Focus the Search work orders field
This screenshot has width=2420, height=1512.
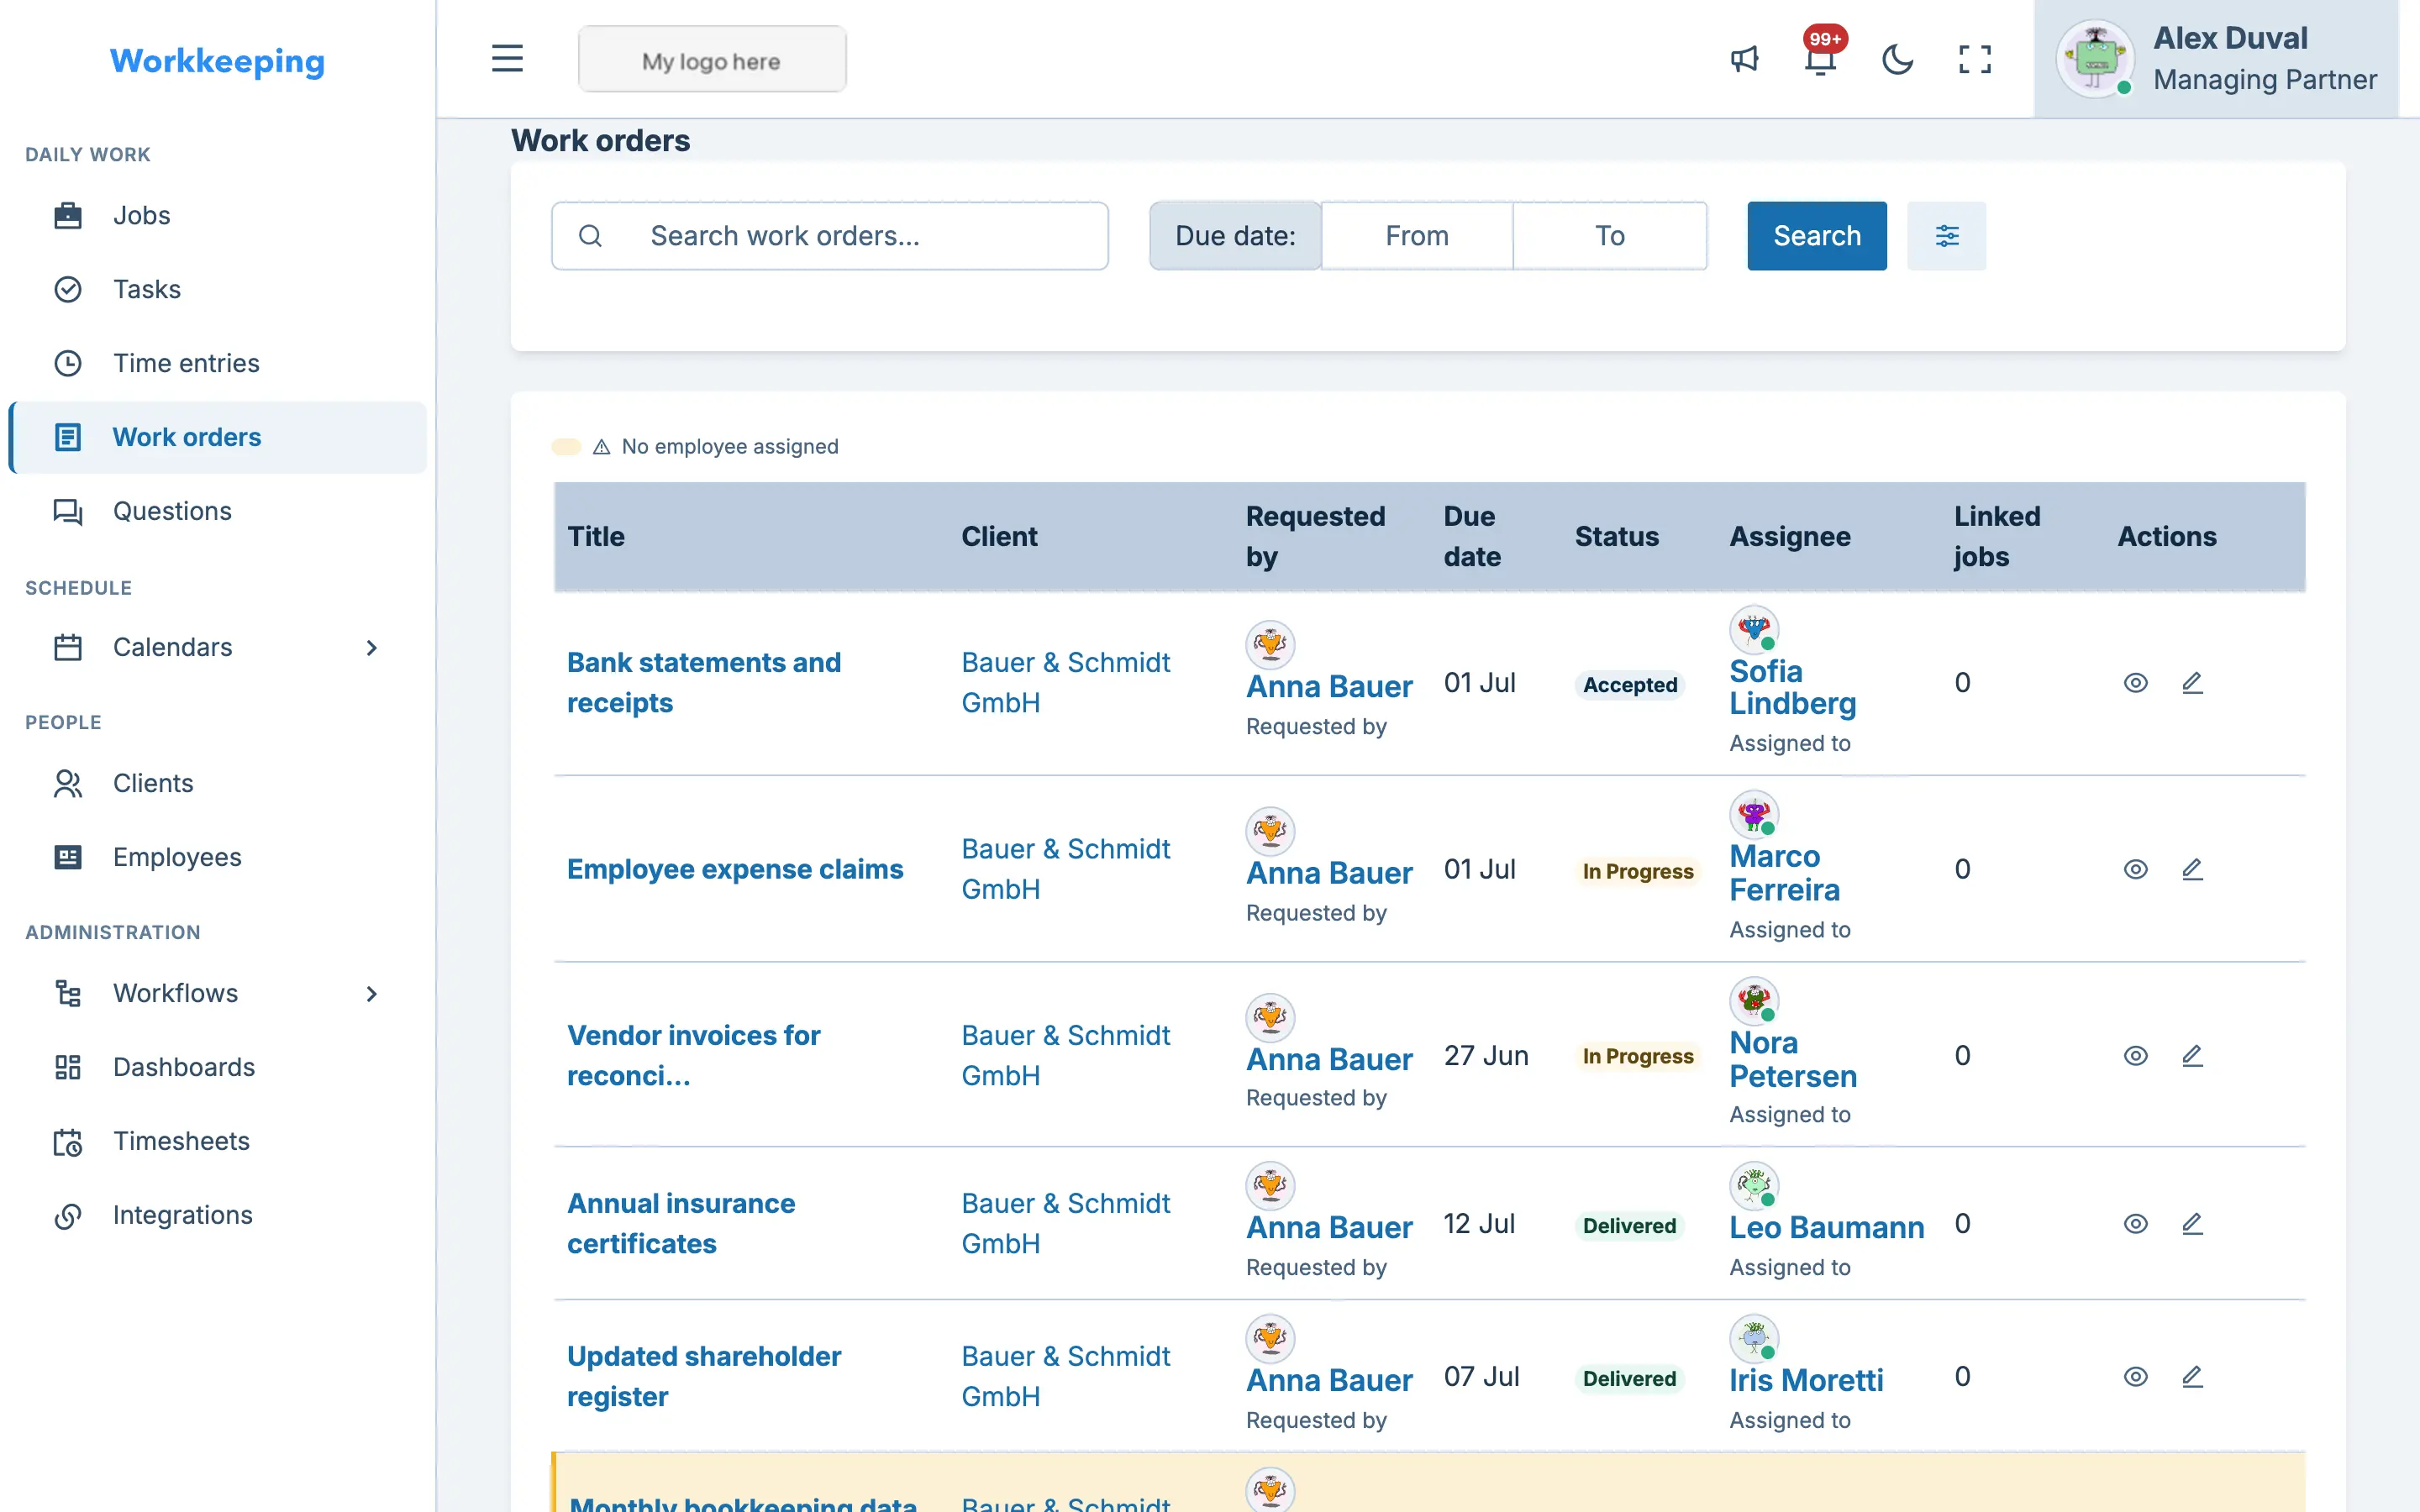[829, 236]
